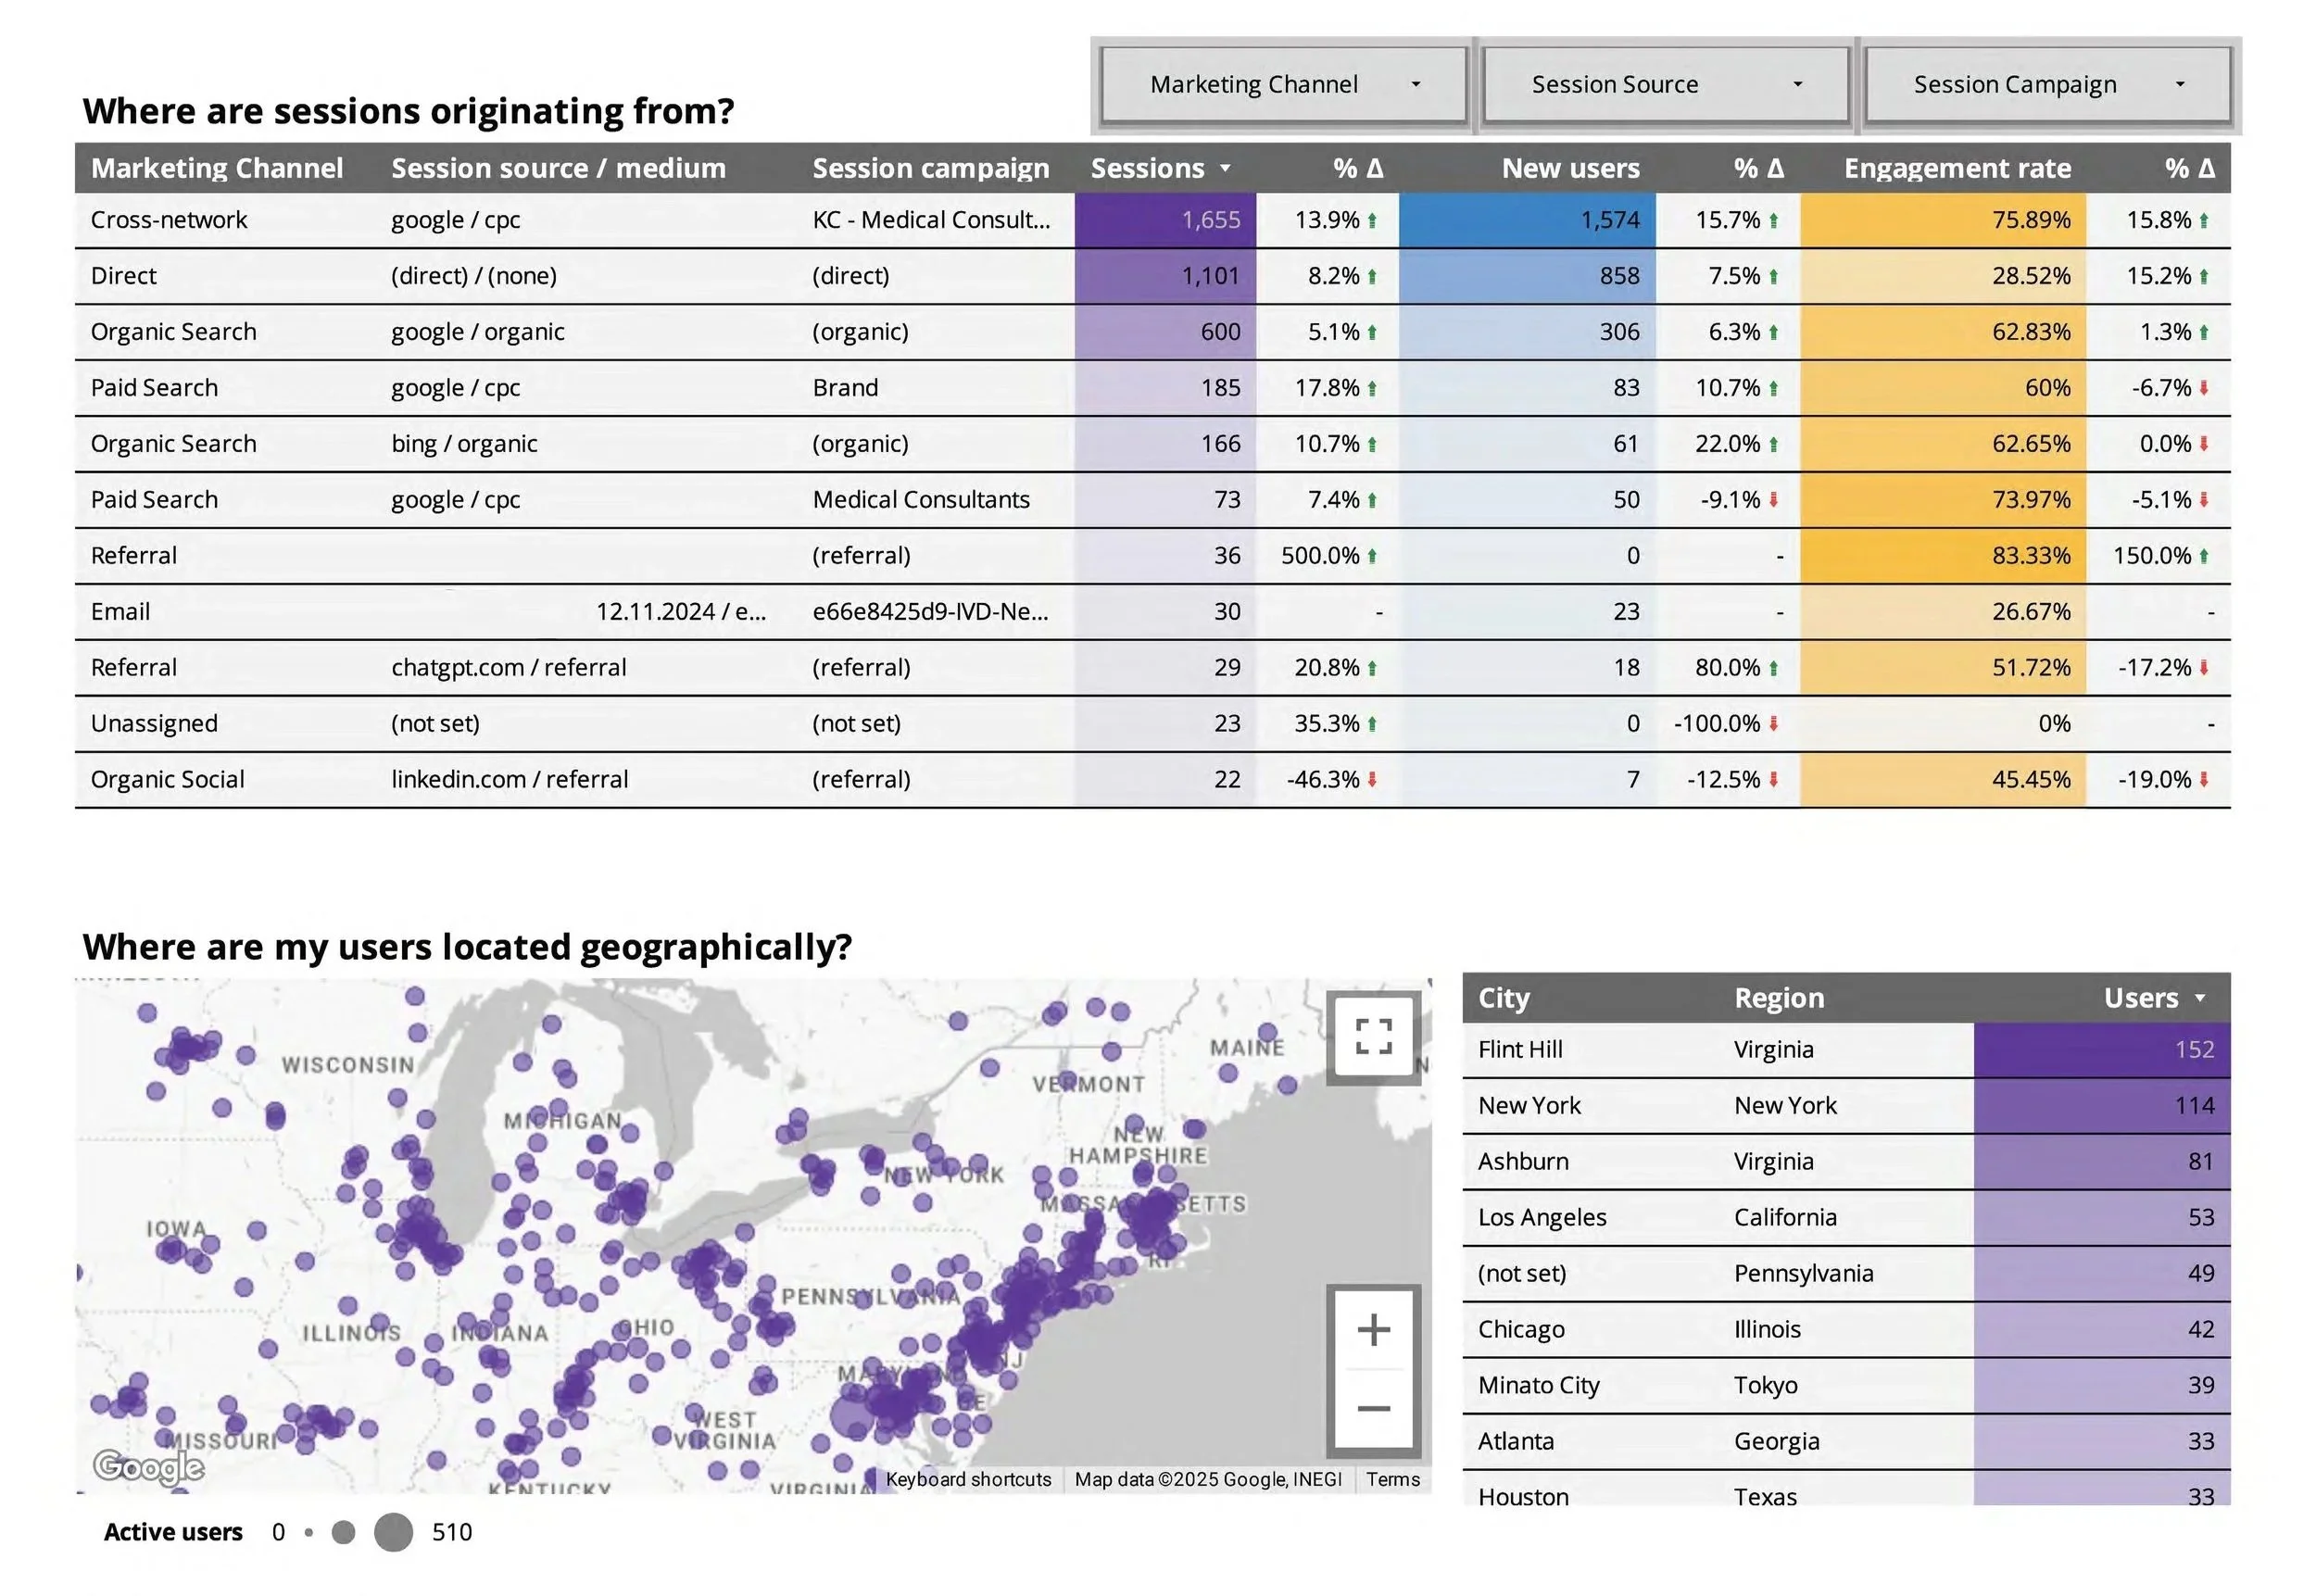The height and width of the screenshot is (1596, 2316).
Task: Click the google / organic source cell
Action: pos(477,332)
